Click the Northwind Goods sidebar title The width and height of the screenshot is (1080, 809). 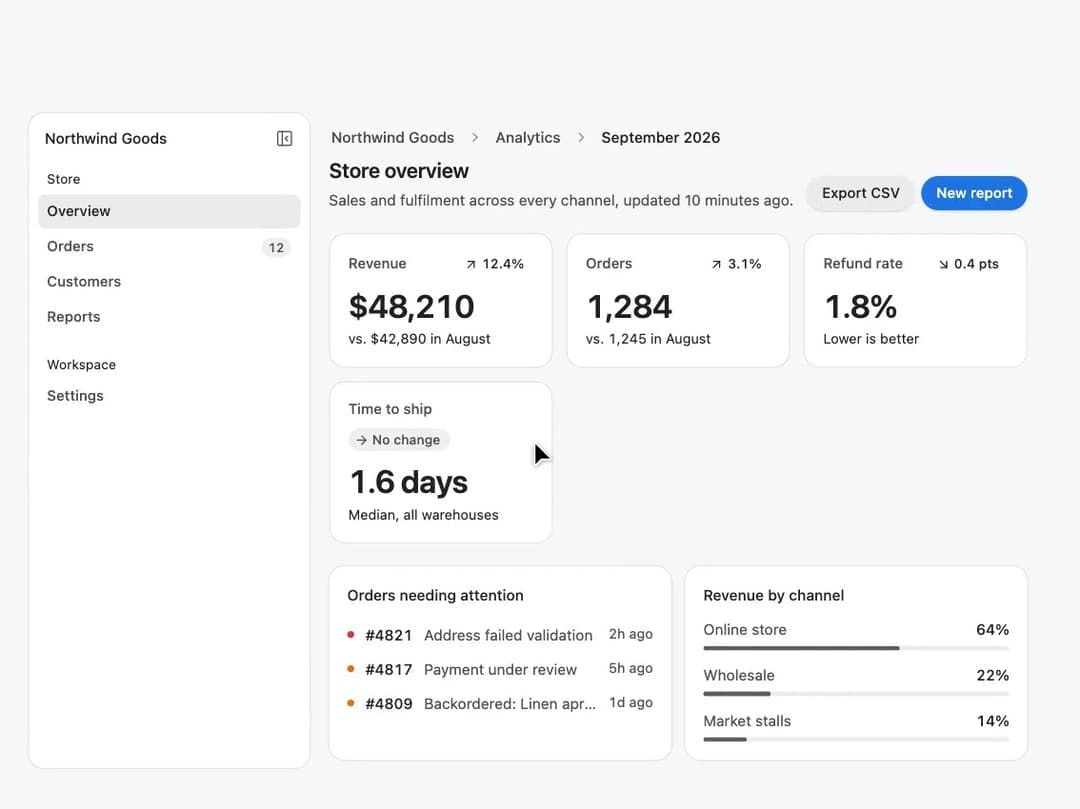106,138
